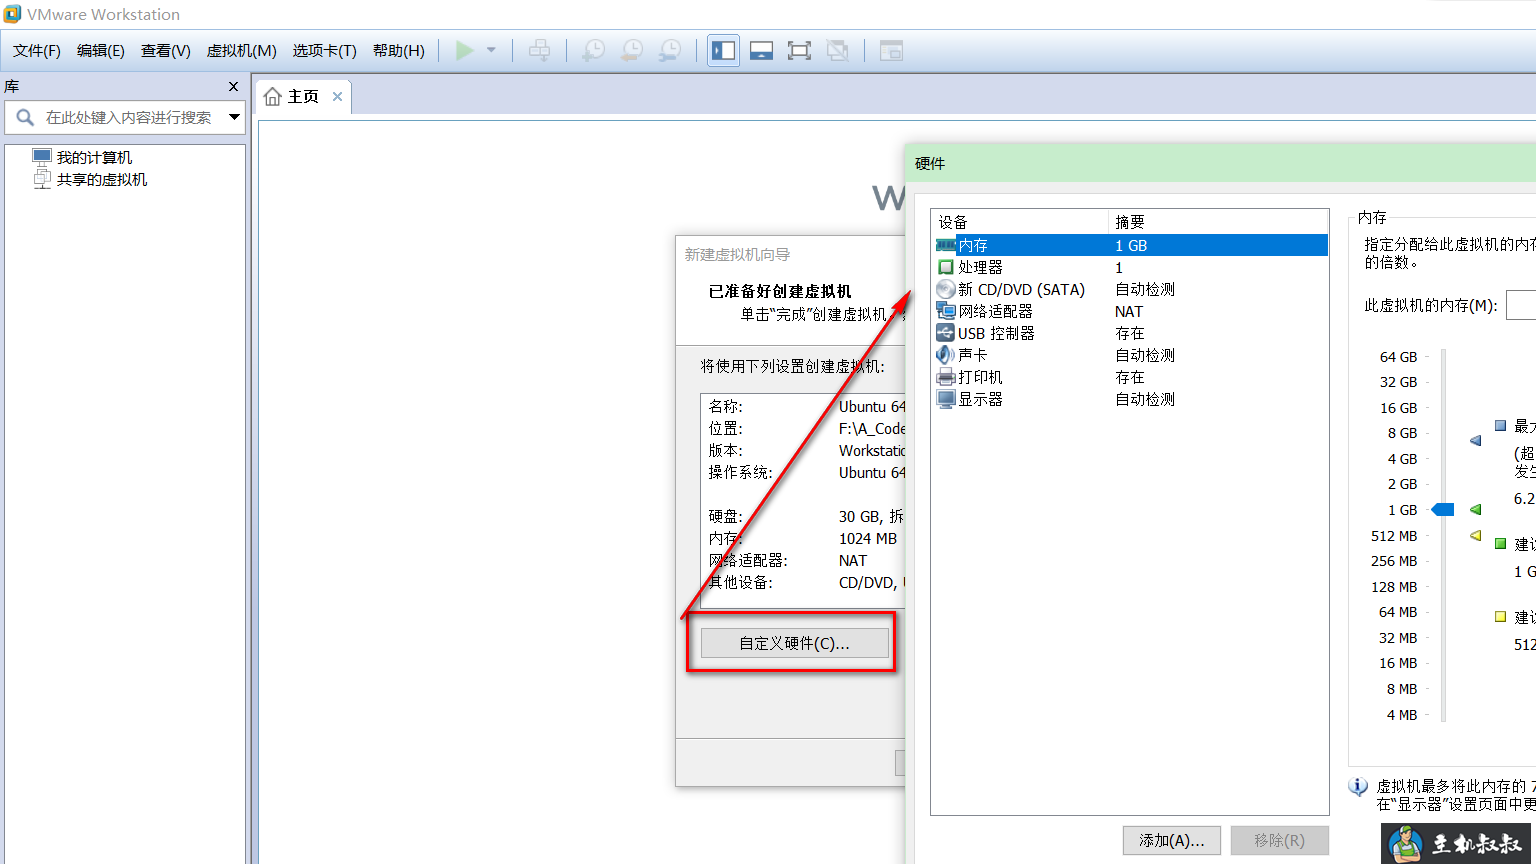Image resolution: width=1536 pixels, height=864 pixels.
Task: Click the 摘要 column header
Action: coord(1218,222)
